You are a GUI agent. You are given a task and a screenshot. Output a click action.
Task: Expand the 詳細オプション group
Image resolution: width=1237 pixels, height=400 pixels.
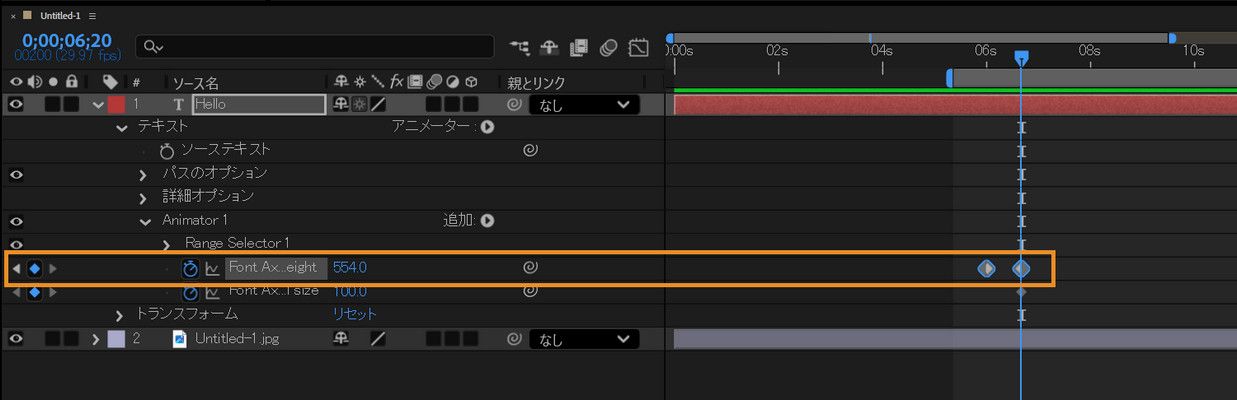click(x=143, y=198)
